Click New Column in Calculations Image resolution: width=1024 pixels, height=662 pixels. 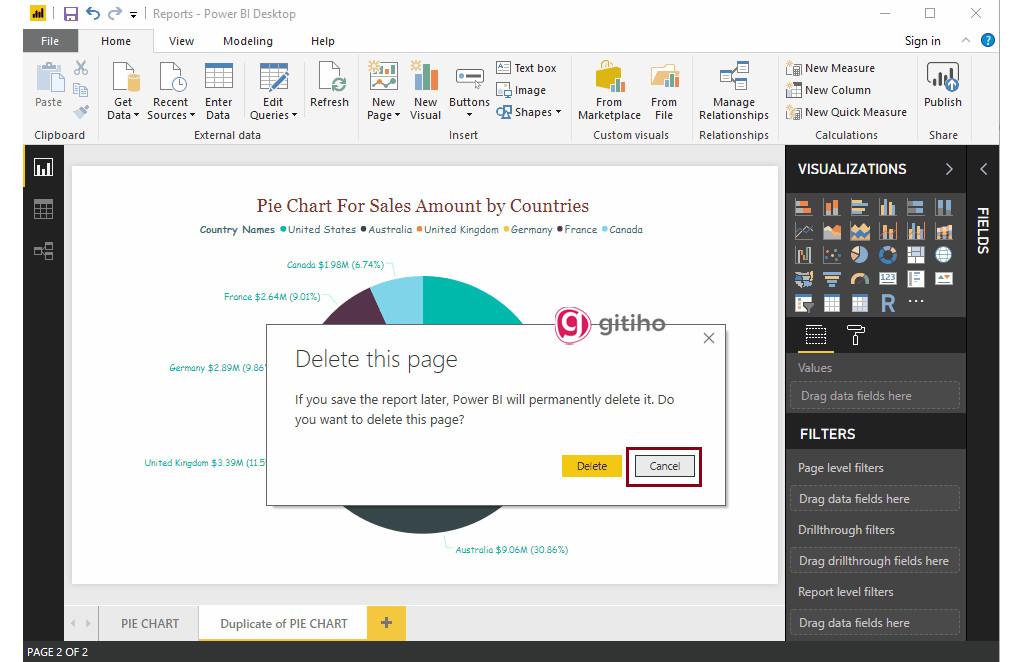pyautogui.click(x=828, y=90)
